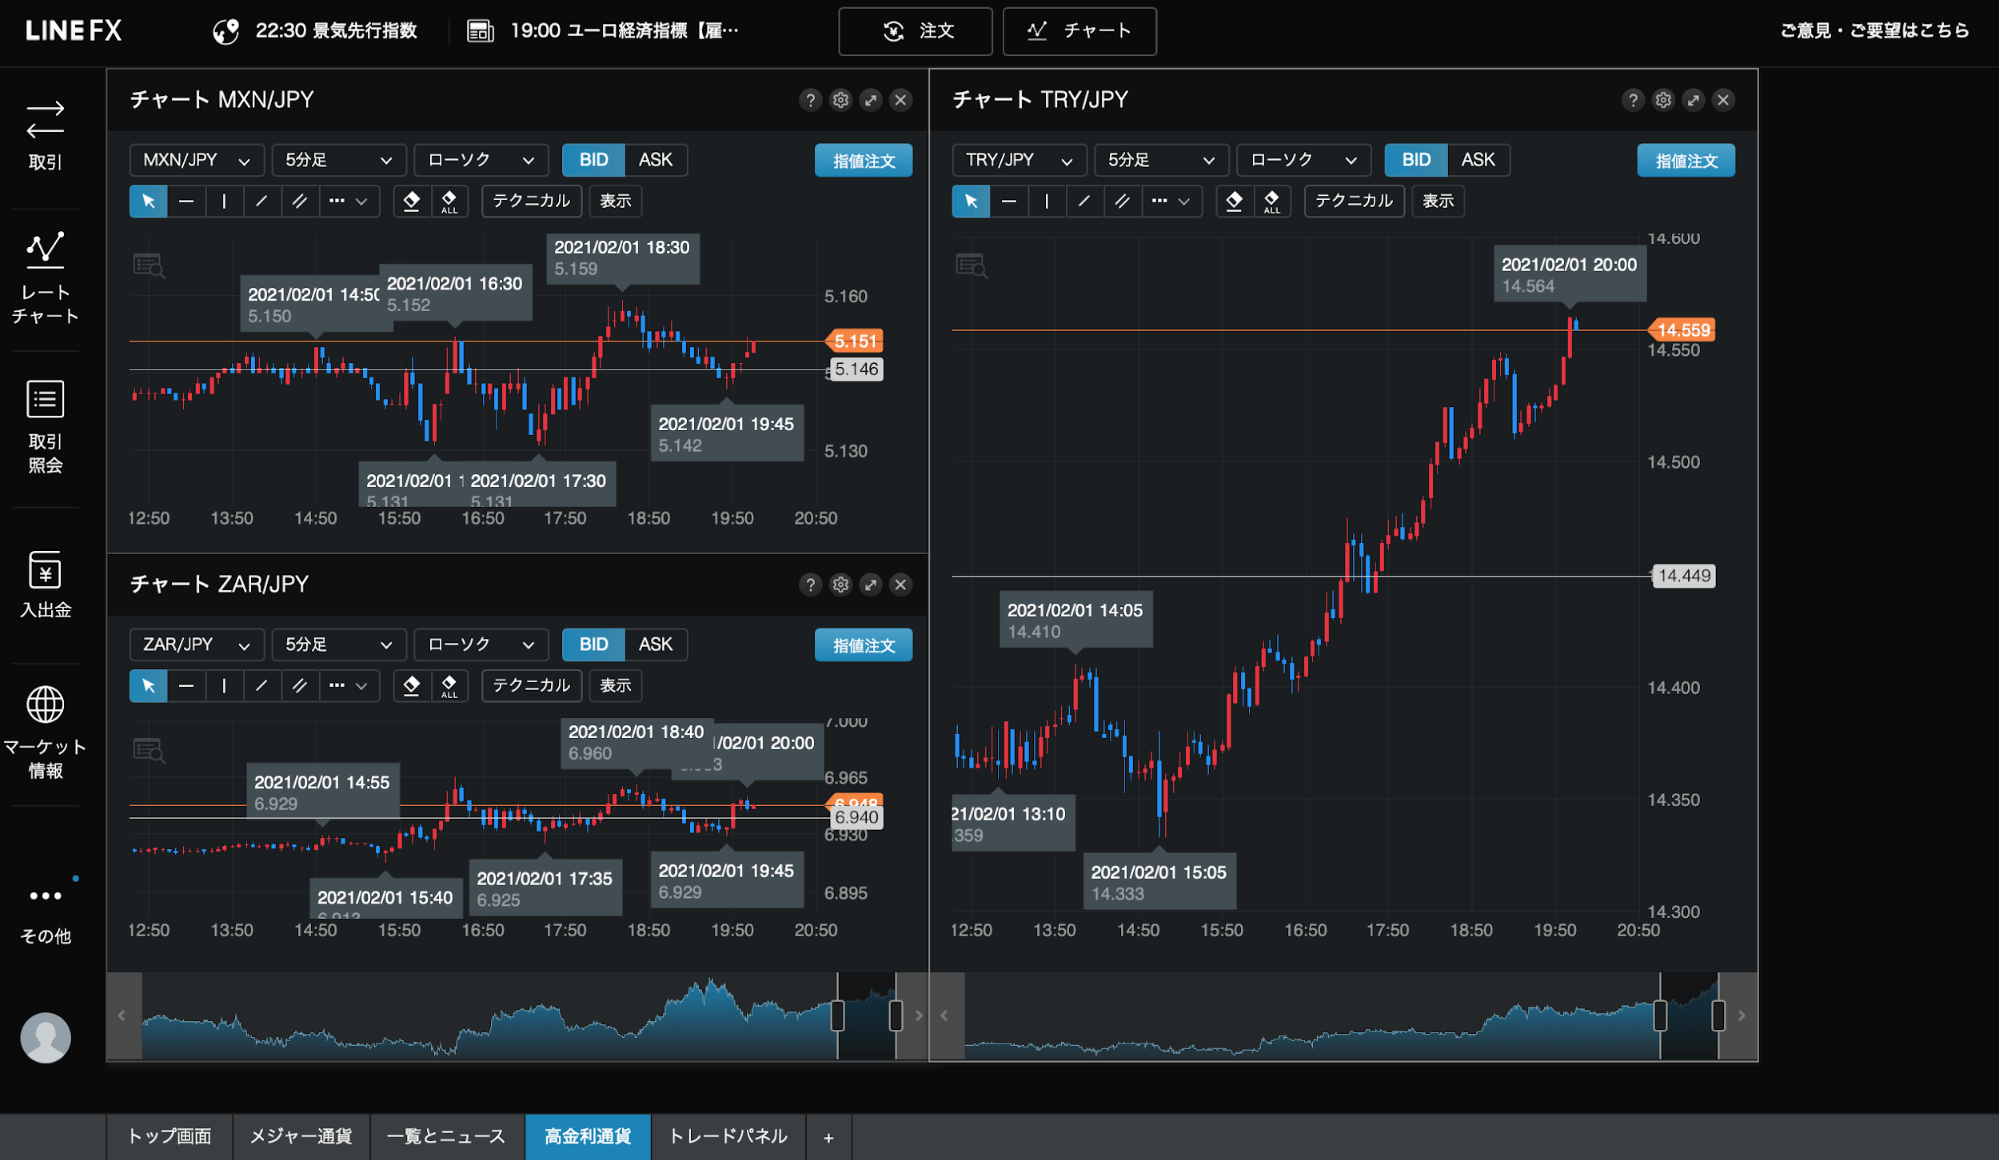This screenshot has width=1999, height=1161.
Task: Click erase ALL tool in TRY/JPY chart
Action: [1272, 201]
